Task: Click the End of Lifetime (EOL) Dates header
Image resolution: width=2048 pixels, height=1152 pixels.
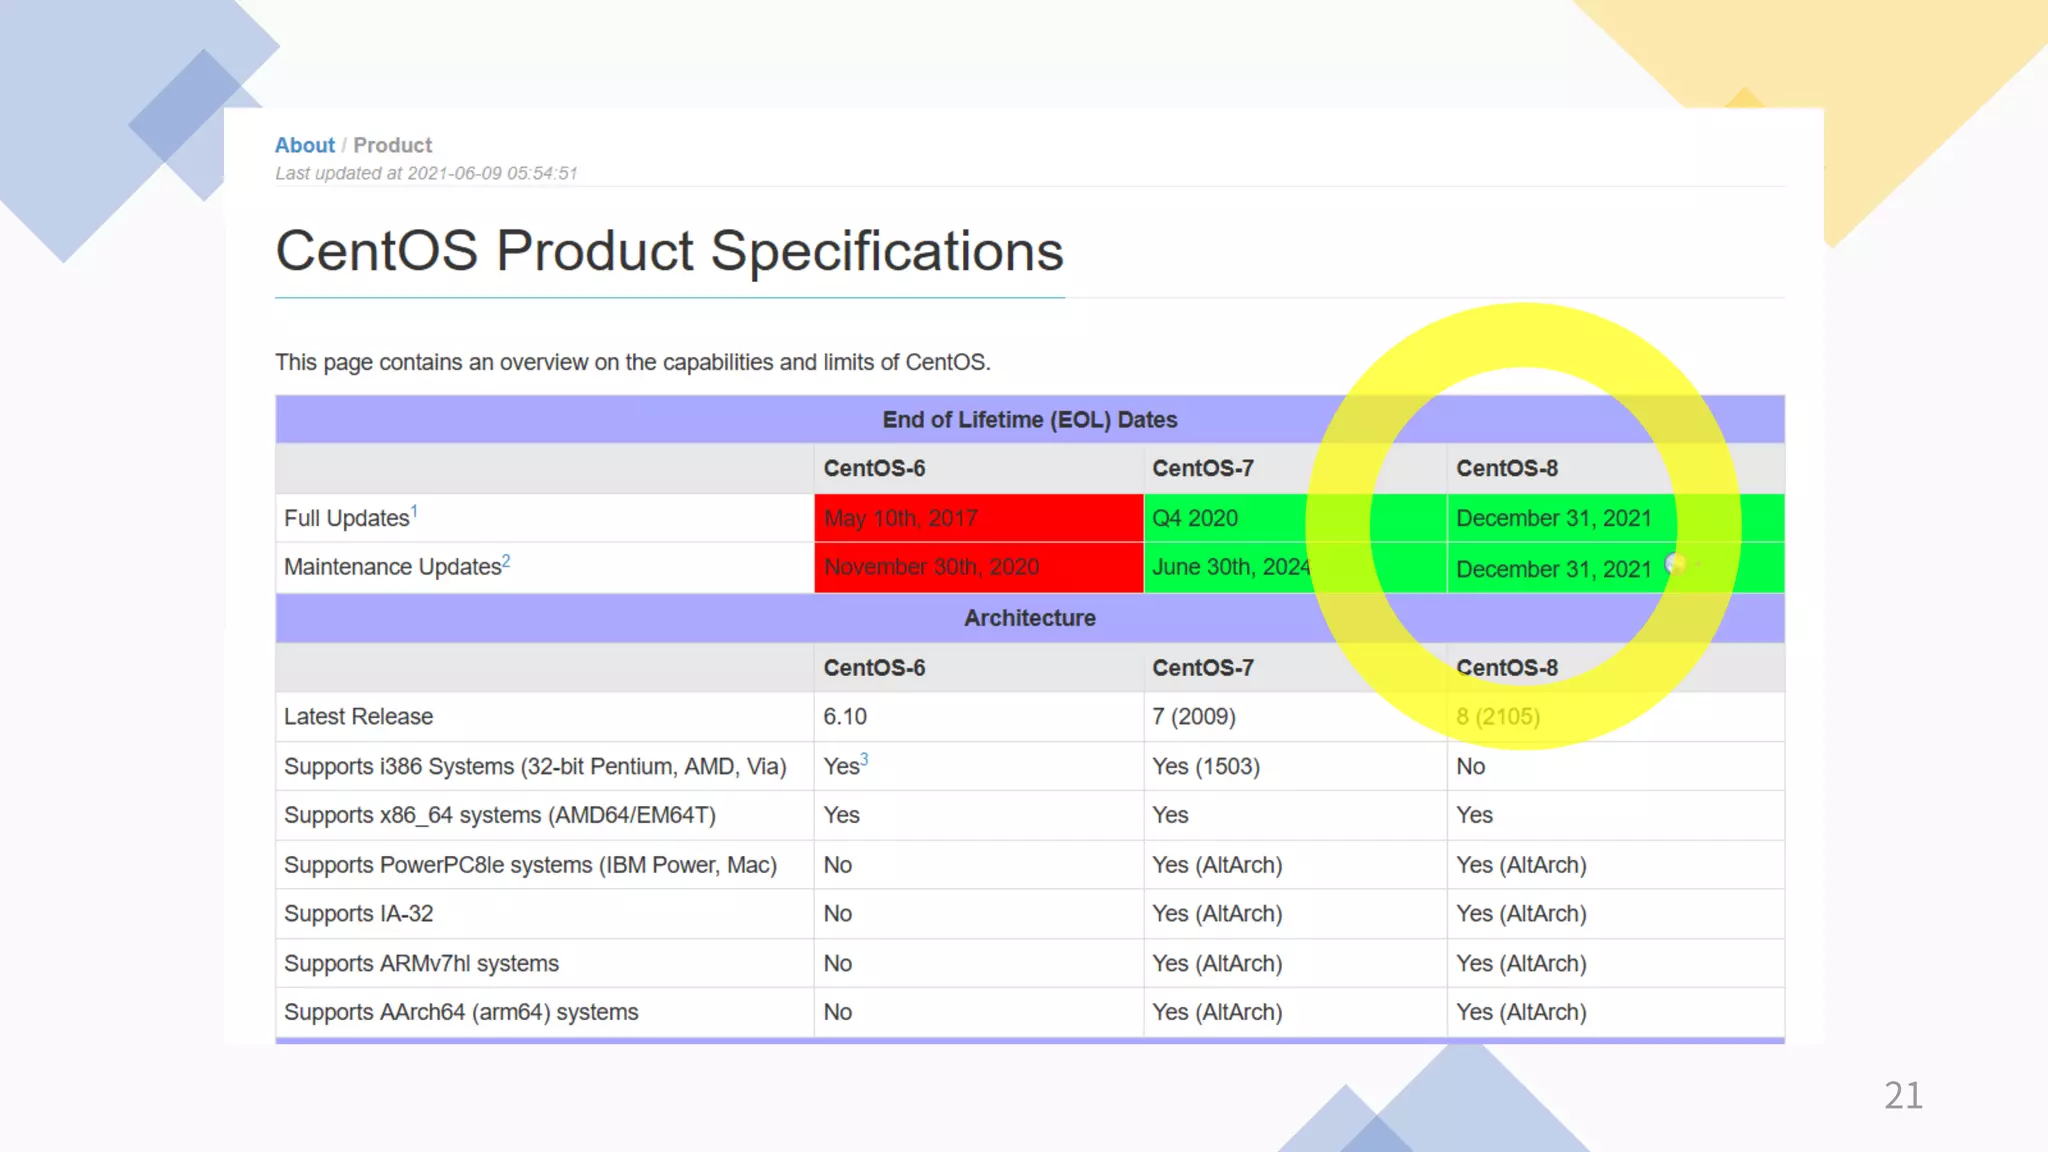Action: [1029, 420]
